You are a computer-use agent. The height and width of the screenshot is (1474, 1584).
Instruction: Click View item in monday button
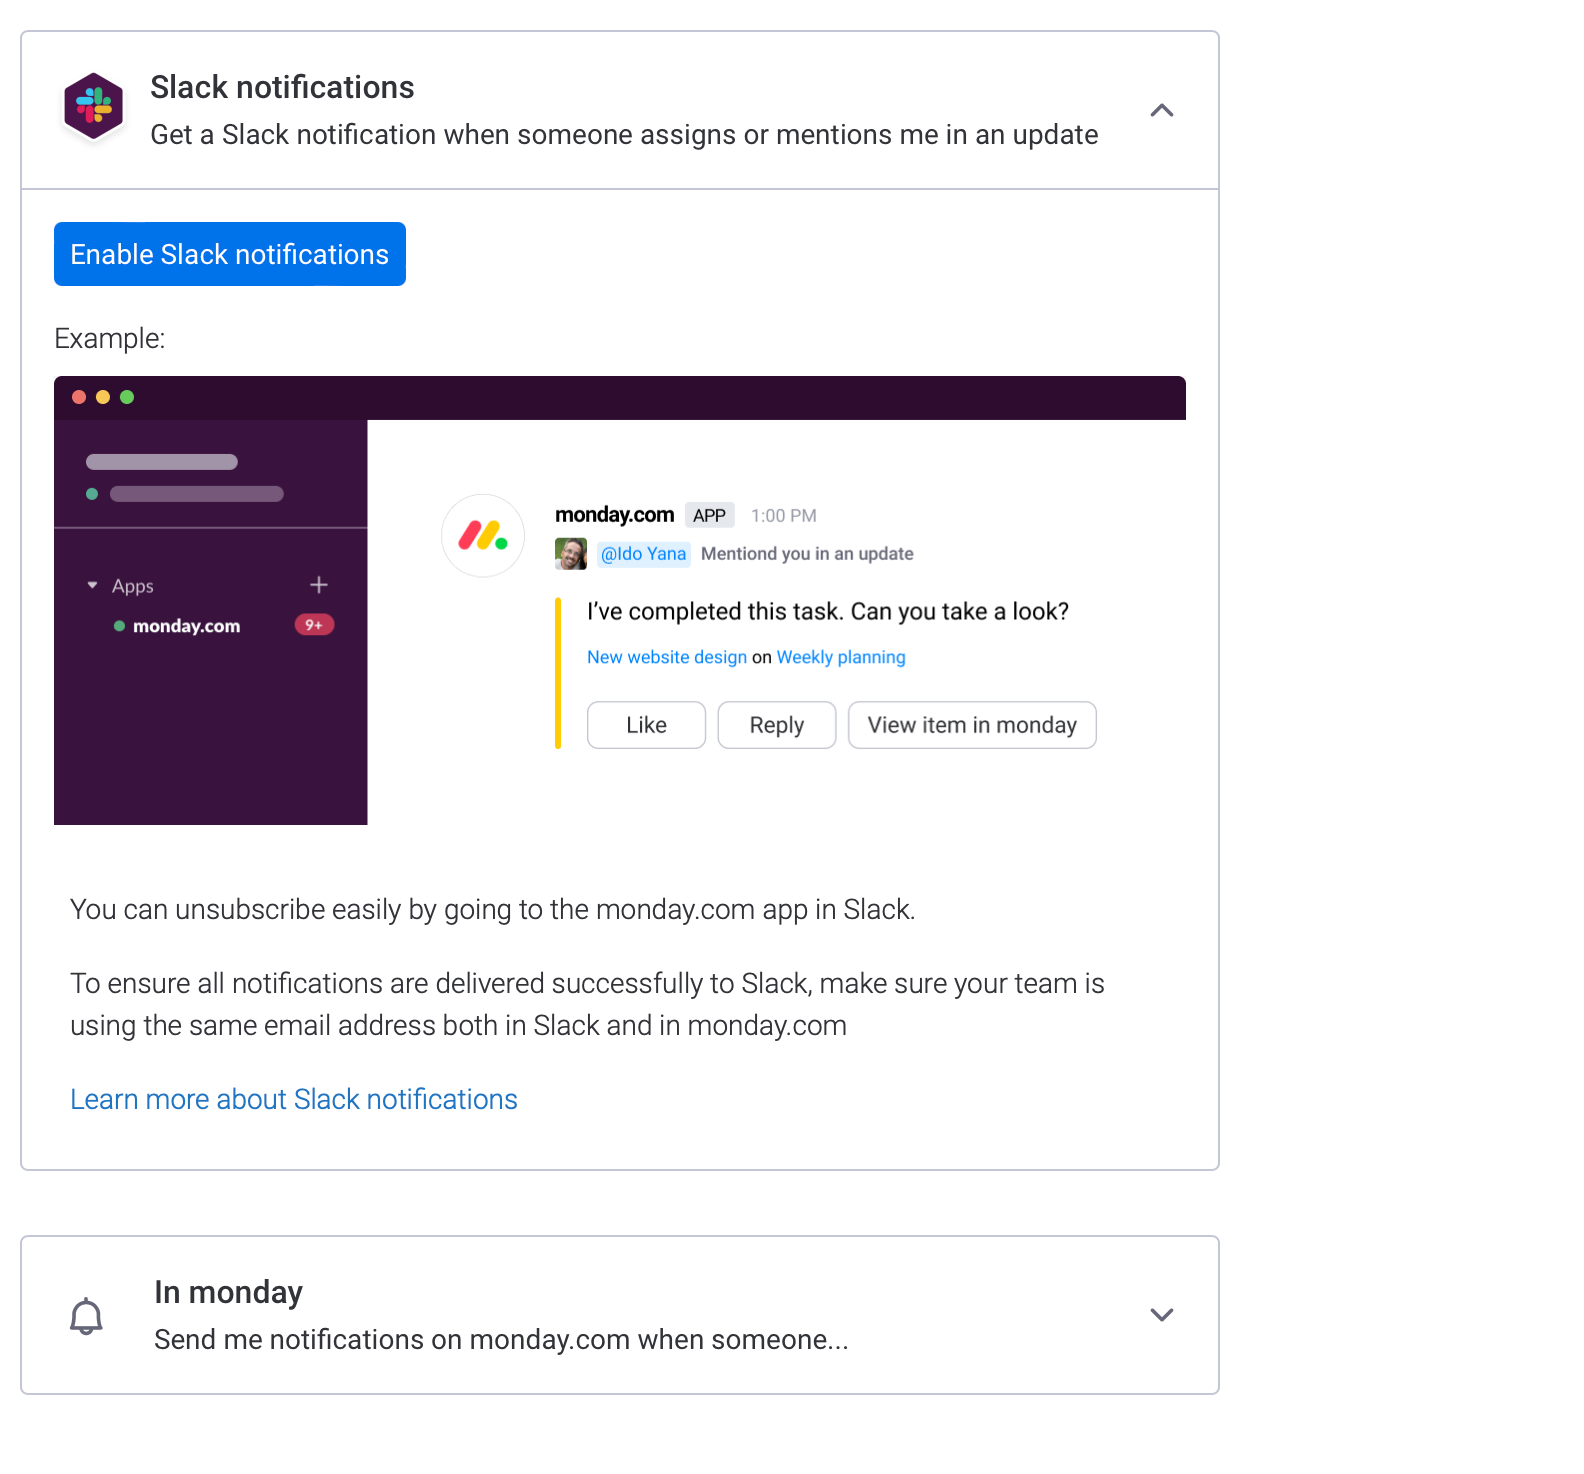tap(972, 725)
